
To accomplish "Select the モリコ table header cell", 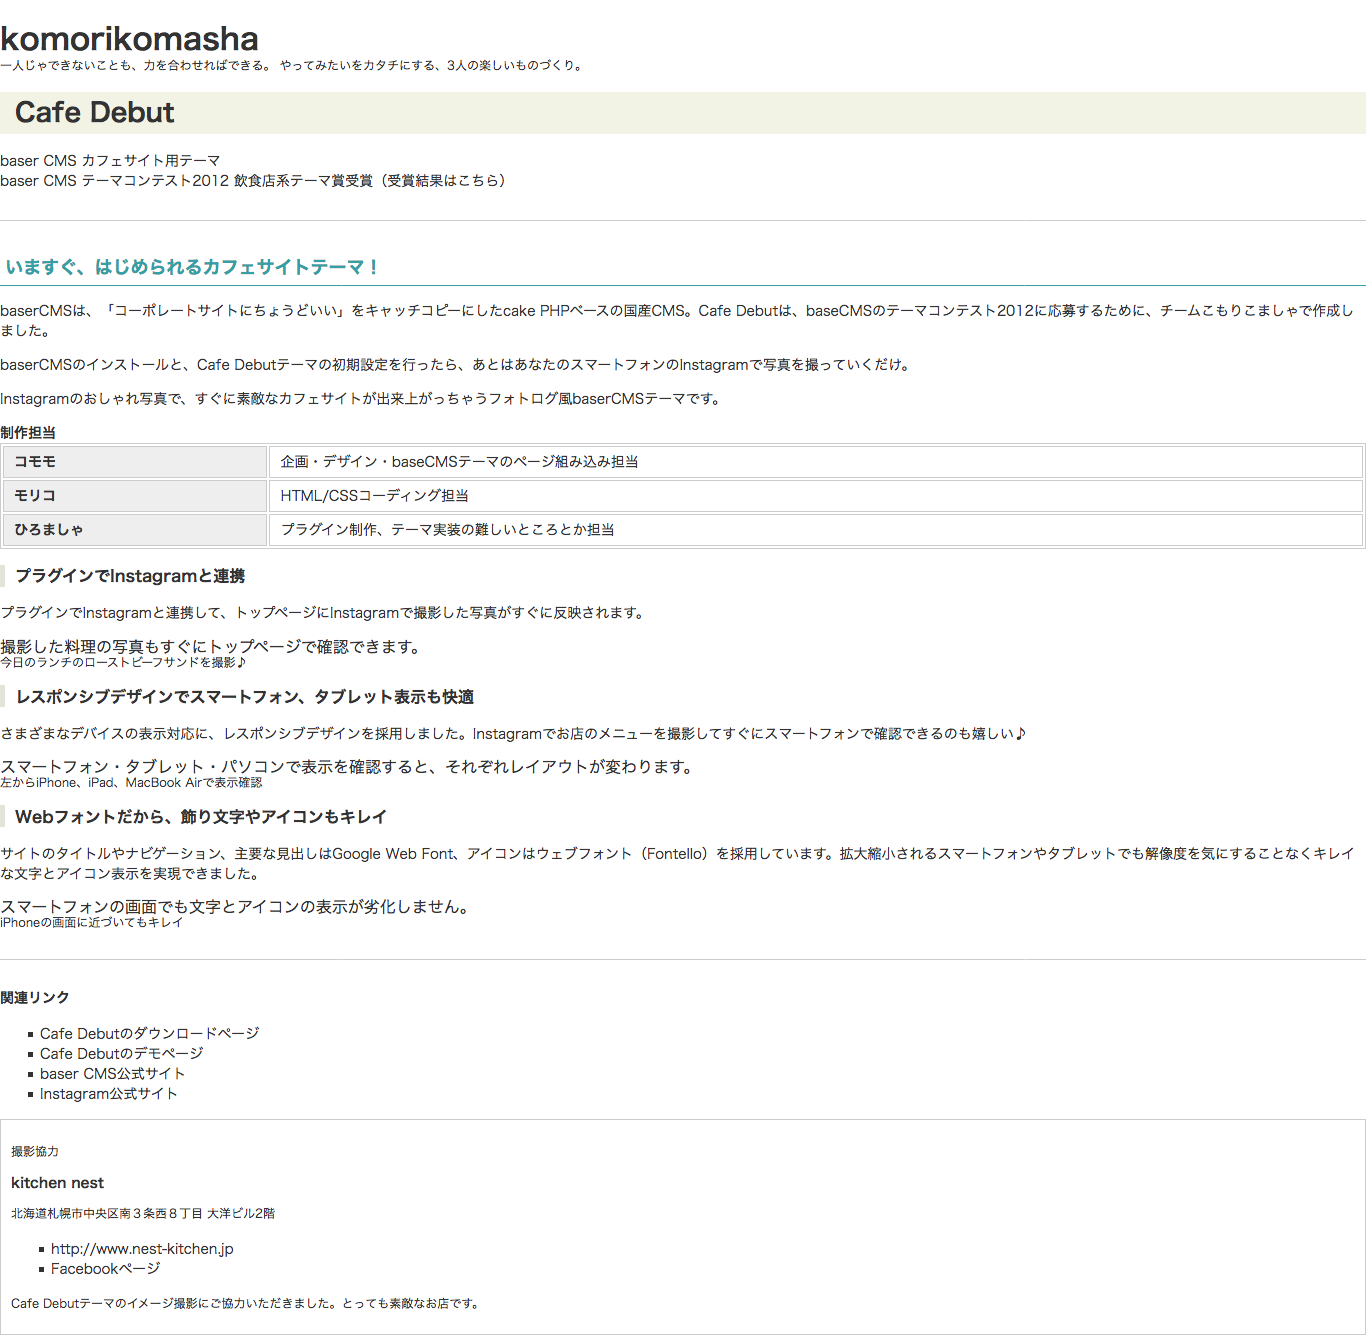I will click(134, 496).
